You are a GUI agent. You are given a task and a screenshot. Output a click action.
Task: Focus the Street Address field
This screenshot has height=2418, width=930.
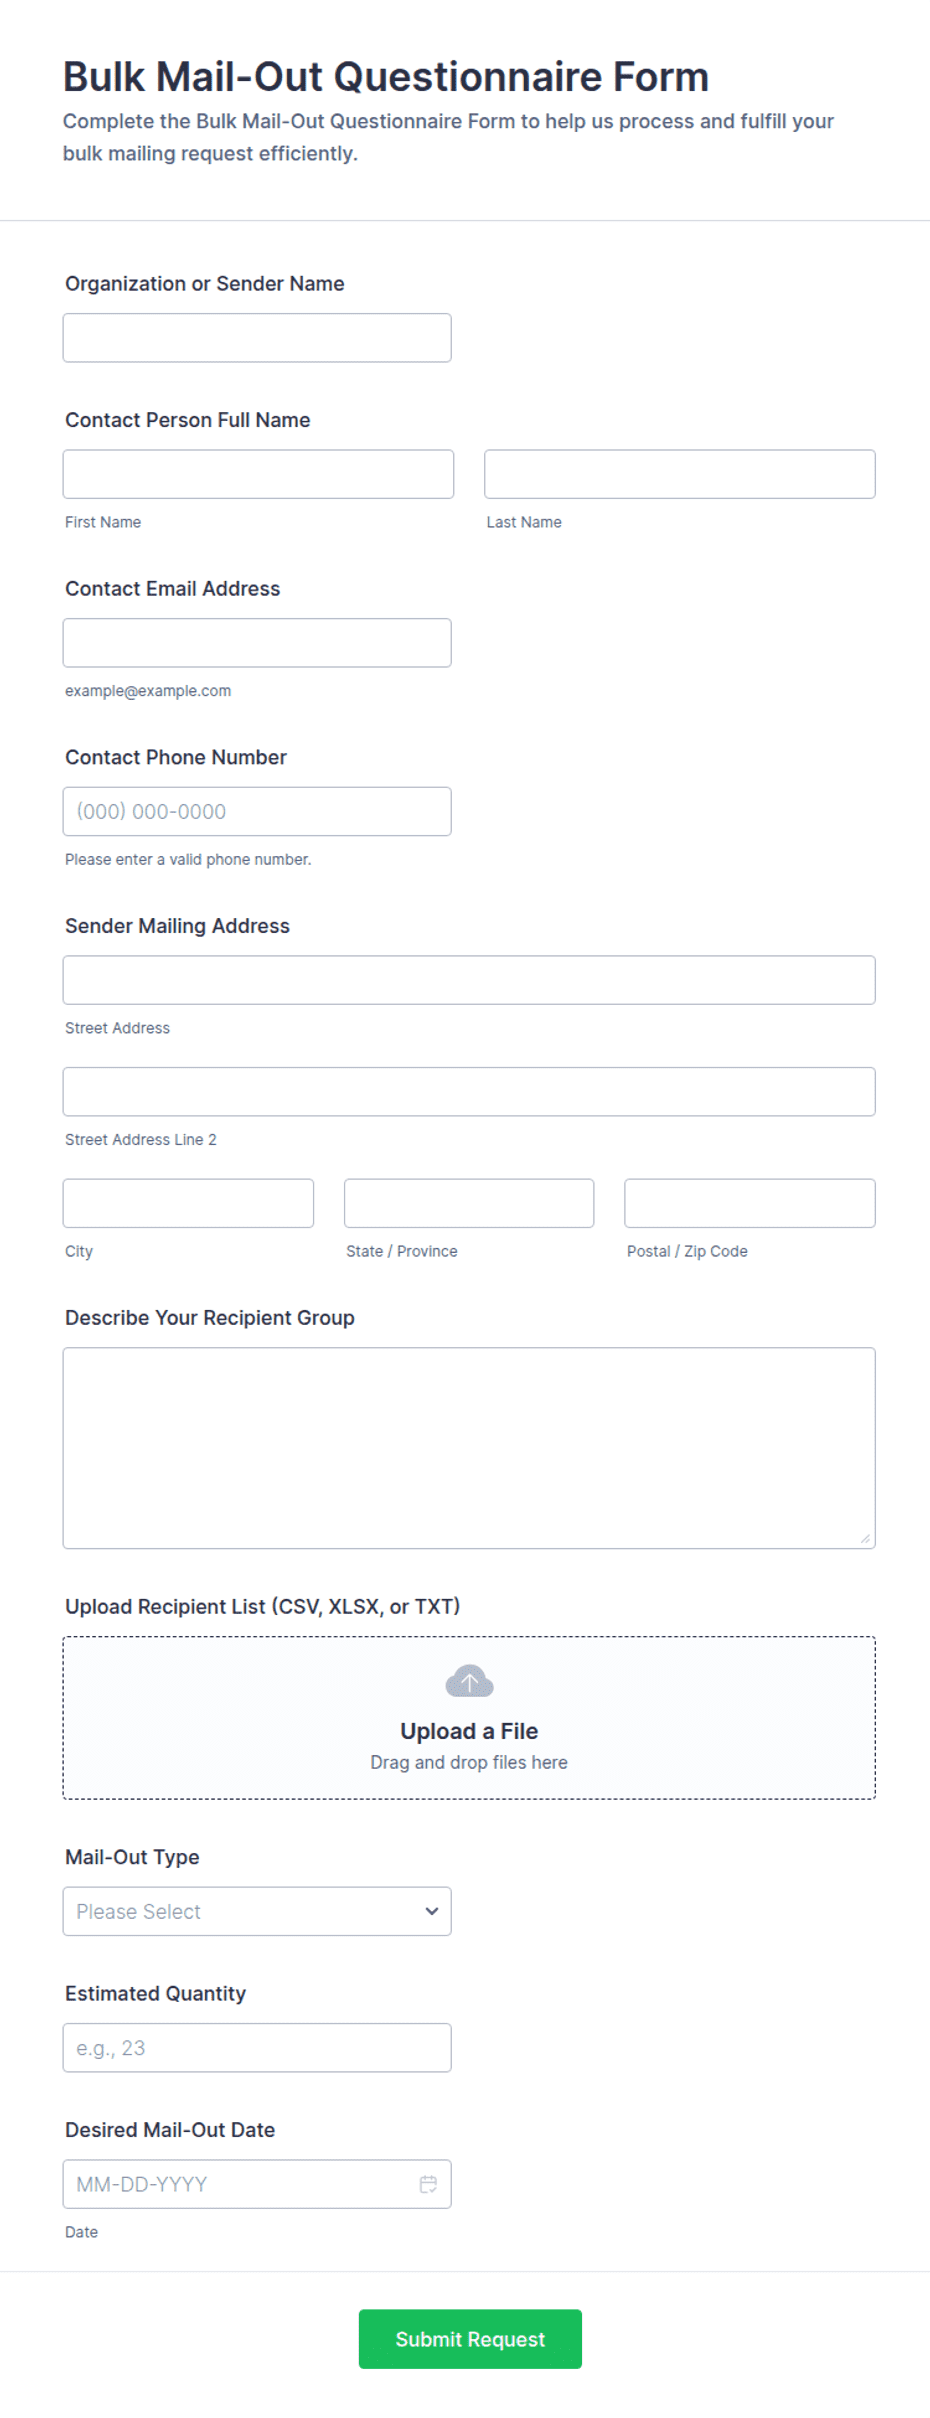click(469, 980)
